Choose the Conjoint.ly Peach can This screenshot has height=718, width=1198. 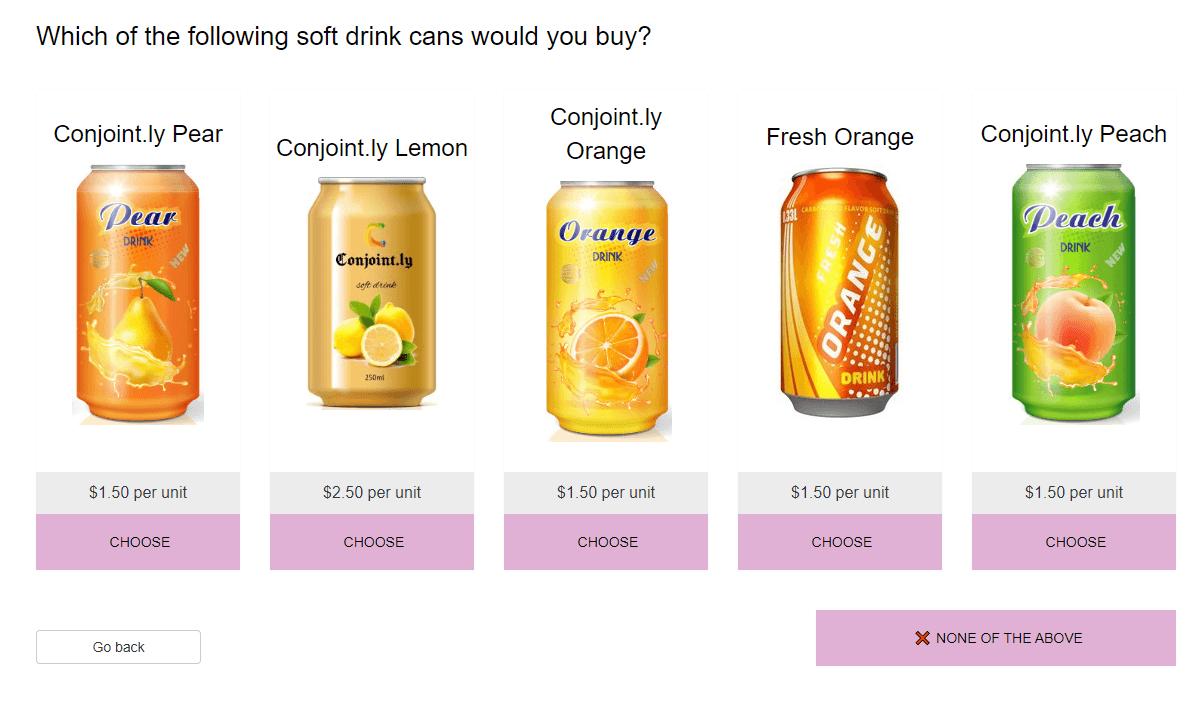(1073, 541)
